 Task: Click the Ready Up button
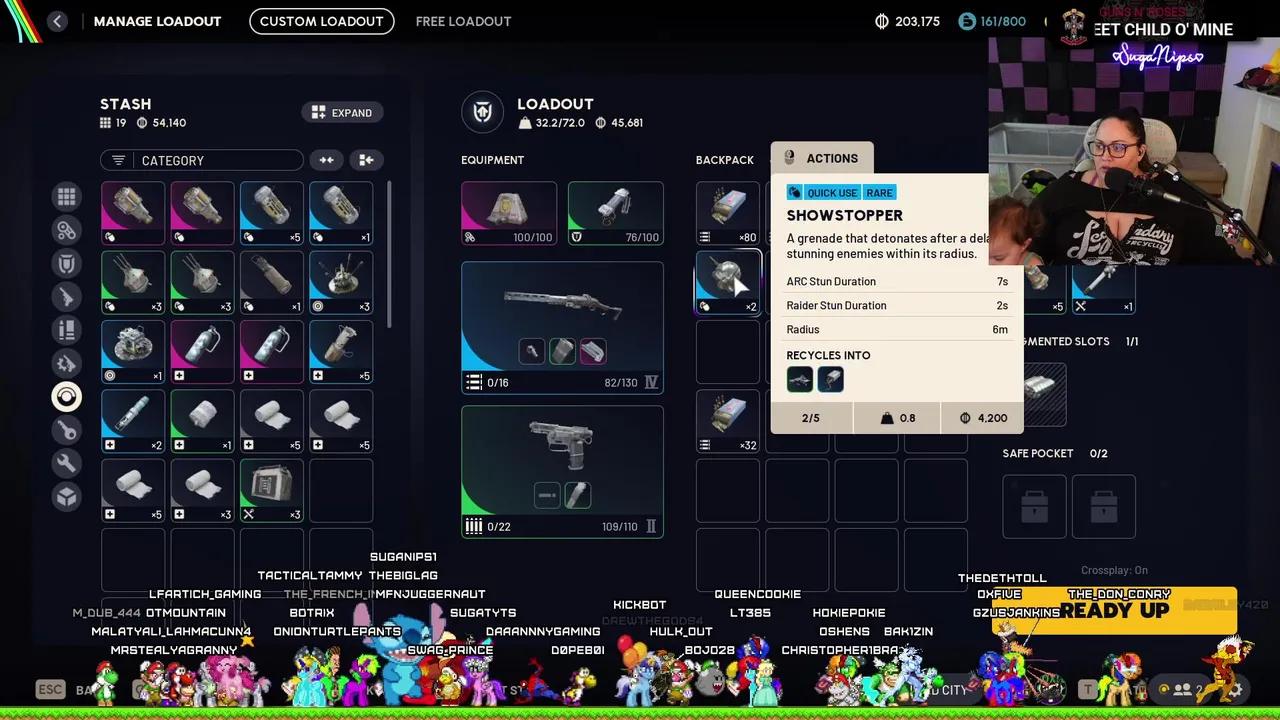pyautogui.click(x=1114, y=610)
